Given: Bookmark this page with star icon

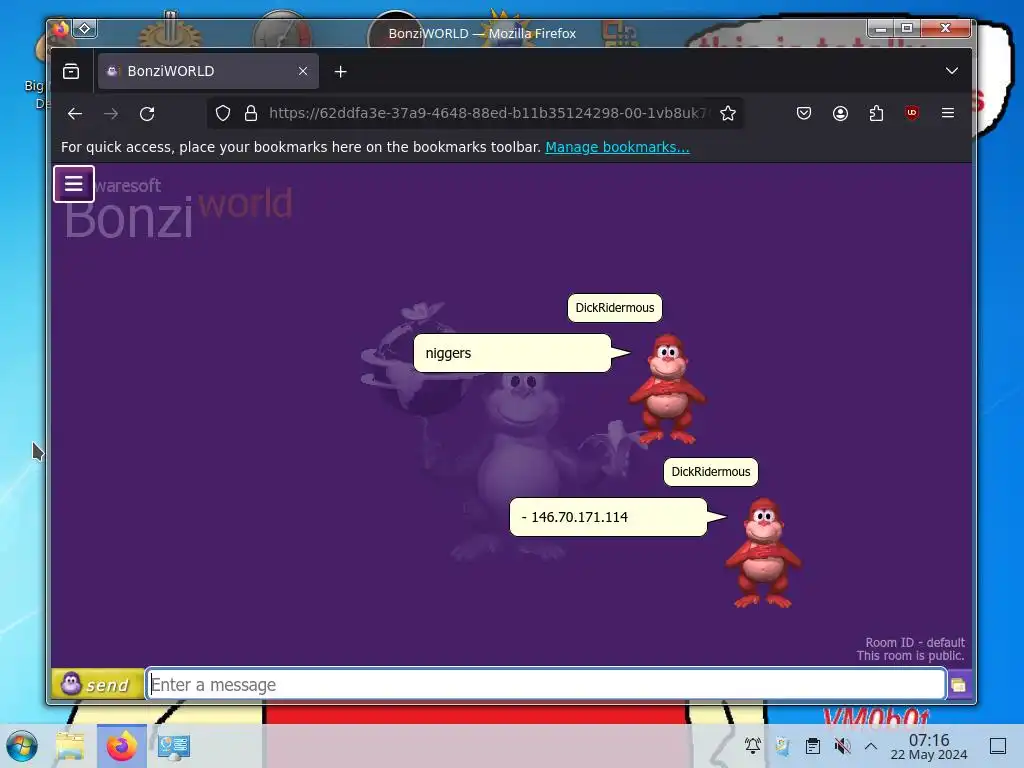Looking at the screenshot, I should pos(728,114).
